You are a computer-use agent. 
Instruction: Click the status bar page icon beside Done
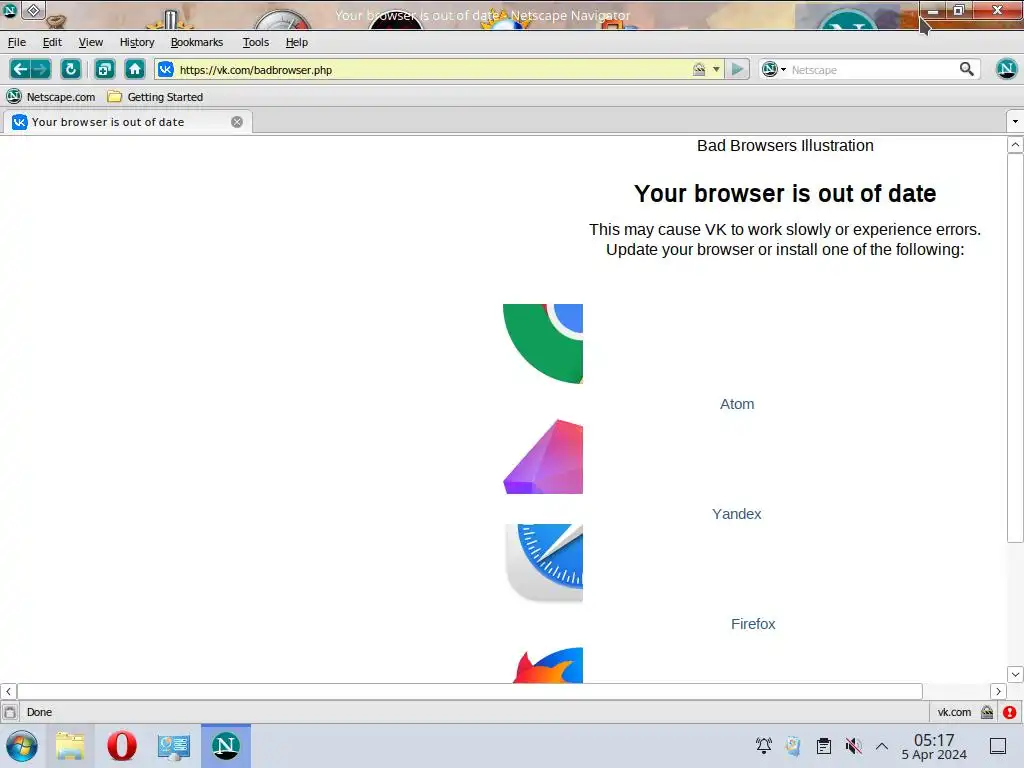coord(10,712)
